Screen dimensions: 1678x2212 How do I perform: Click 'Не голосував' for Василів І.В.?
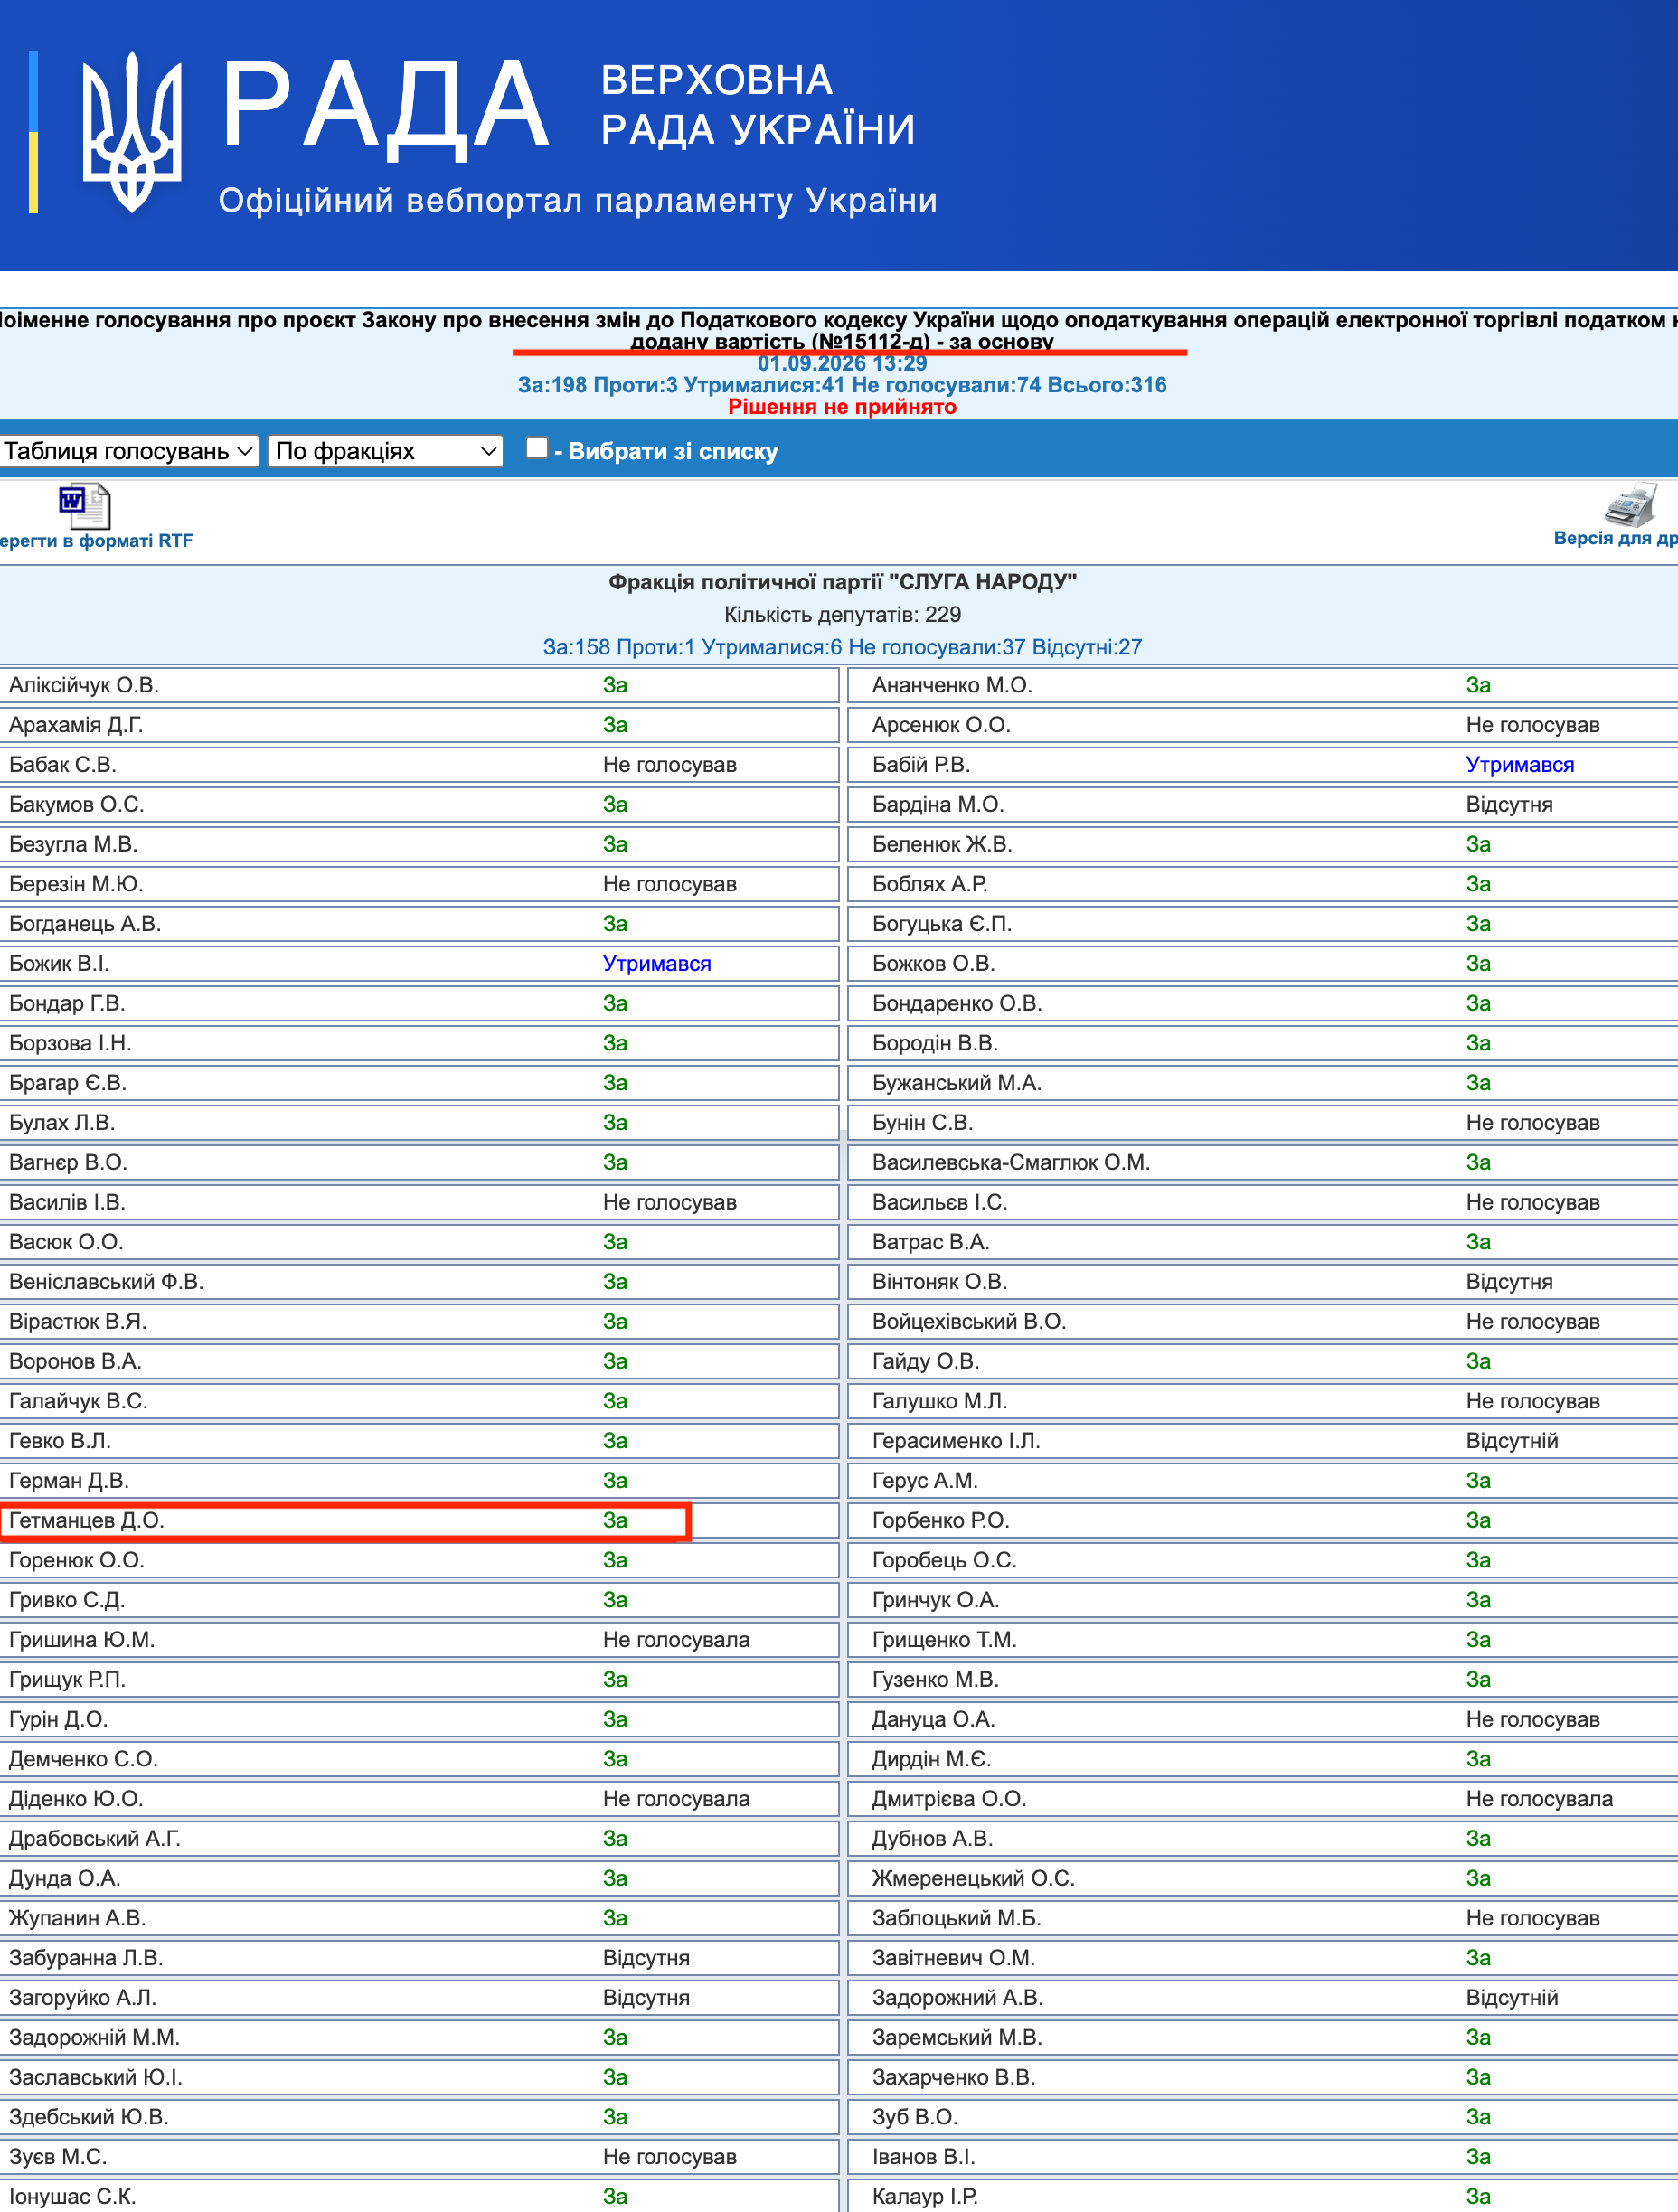669,1202
